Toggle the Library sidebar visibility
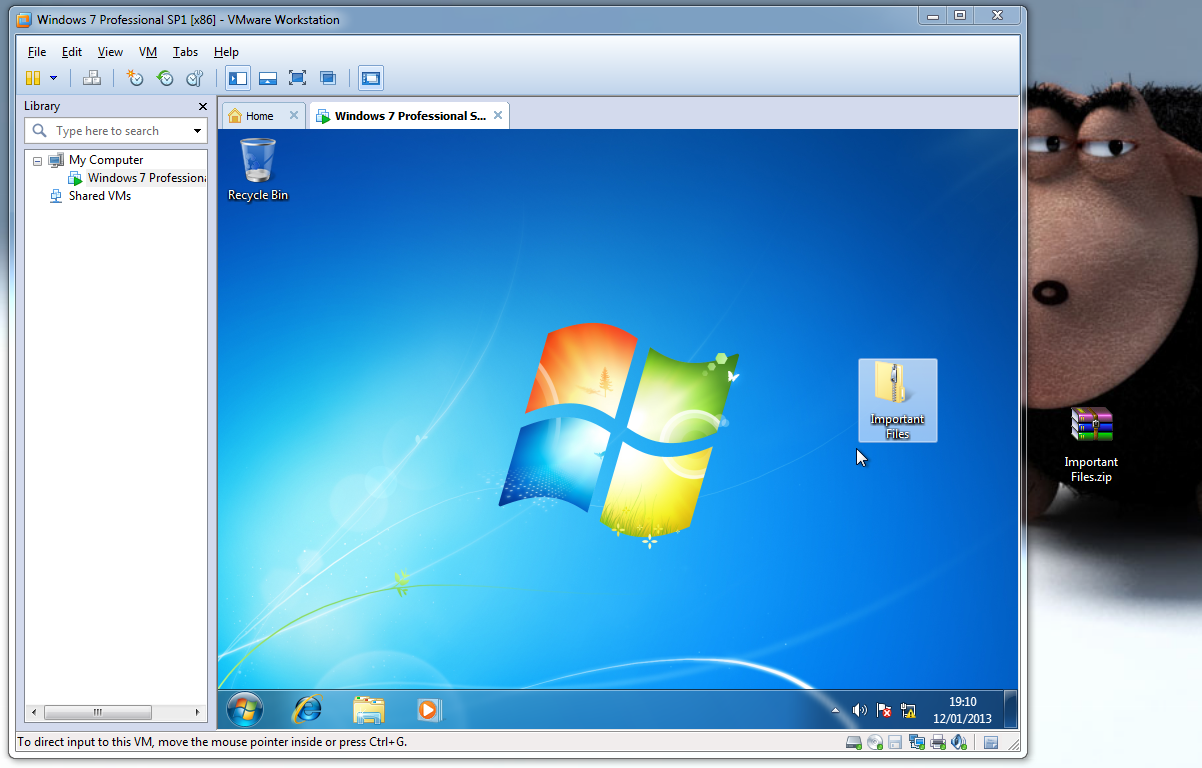The image size is (1202, 768). pyautogui.click(x=237, y=78)
